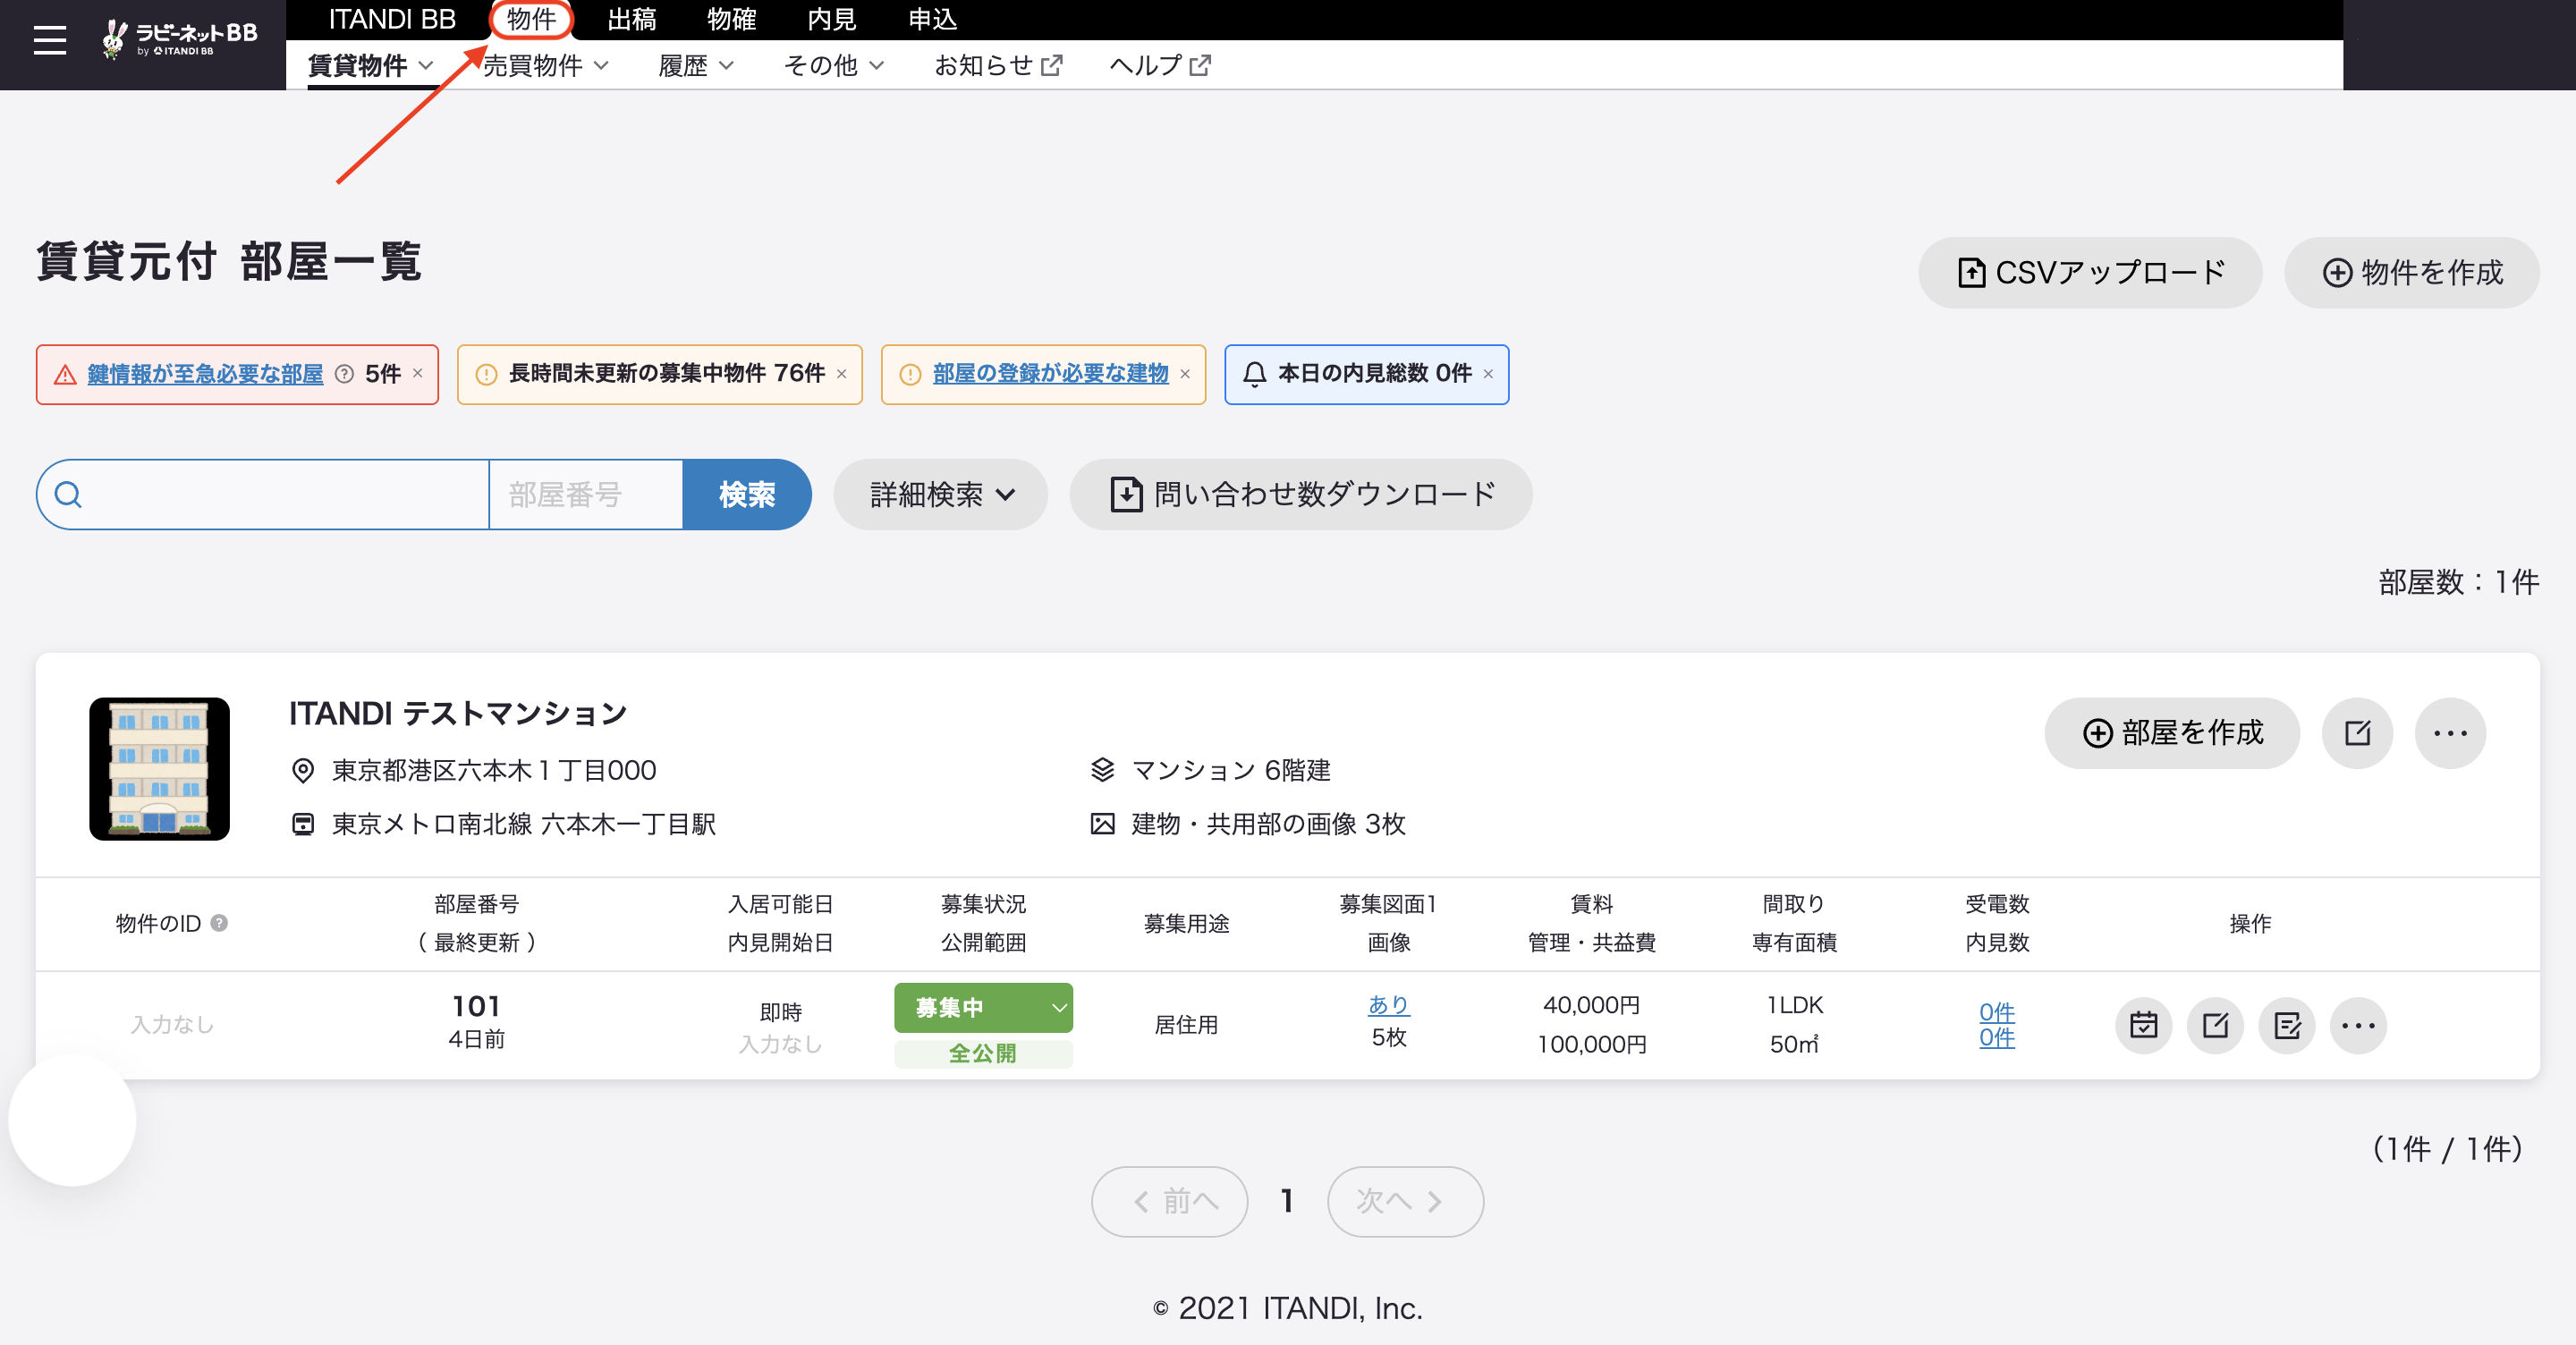Image resolution: width=2576 pixels, height=1345 pixels.
Task: Click the upper 0件 受電数 link
Action: tap(1996, 1012)
